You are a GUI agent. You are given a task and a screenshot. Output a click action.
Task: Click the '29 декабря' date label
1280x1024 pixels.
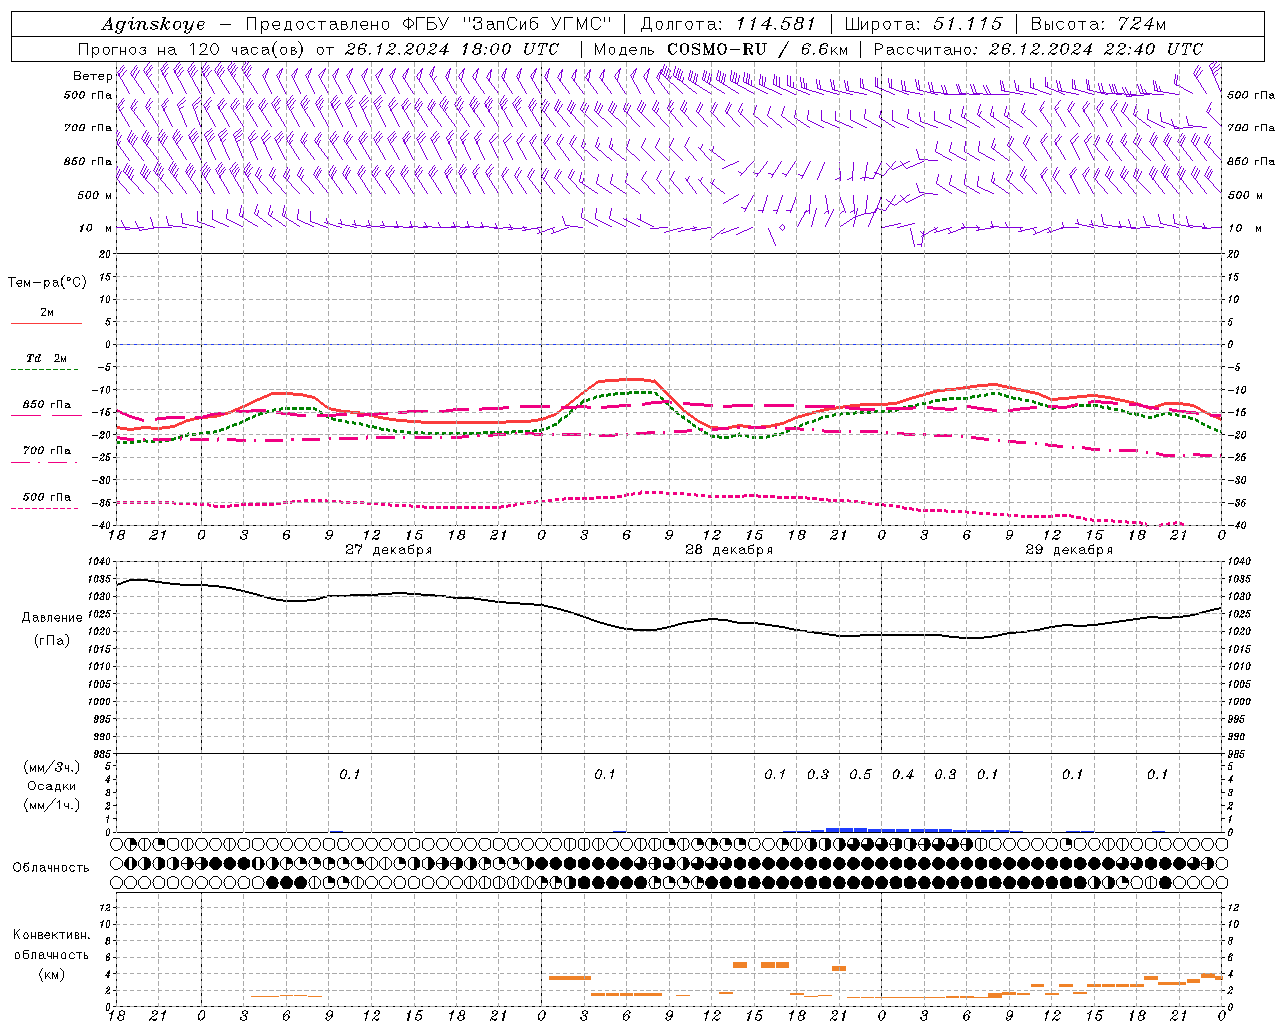click(x=1069, y=550)
